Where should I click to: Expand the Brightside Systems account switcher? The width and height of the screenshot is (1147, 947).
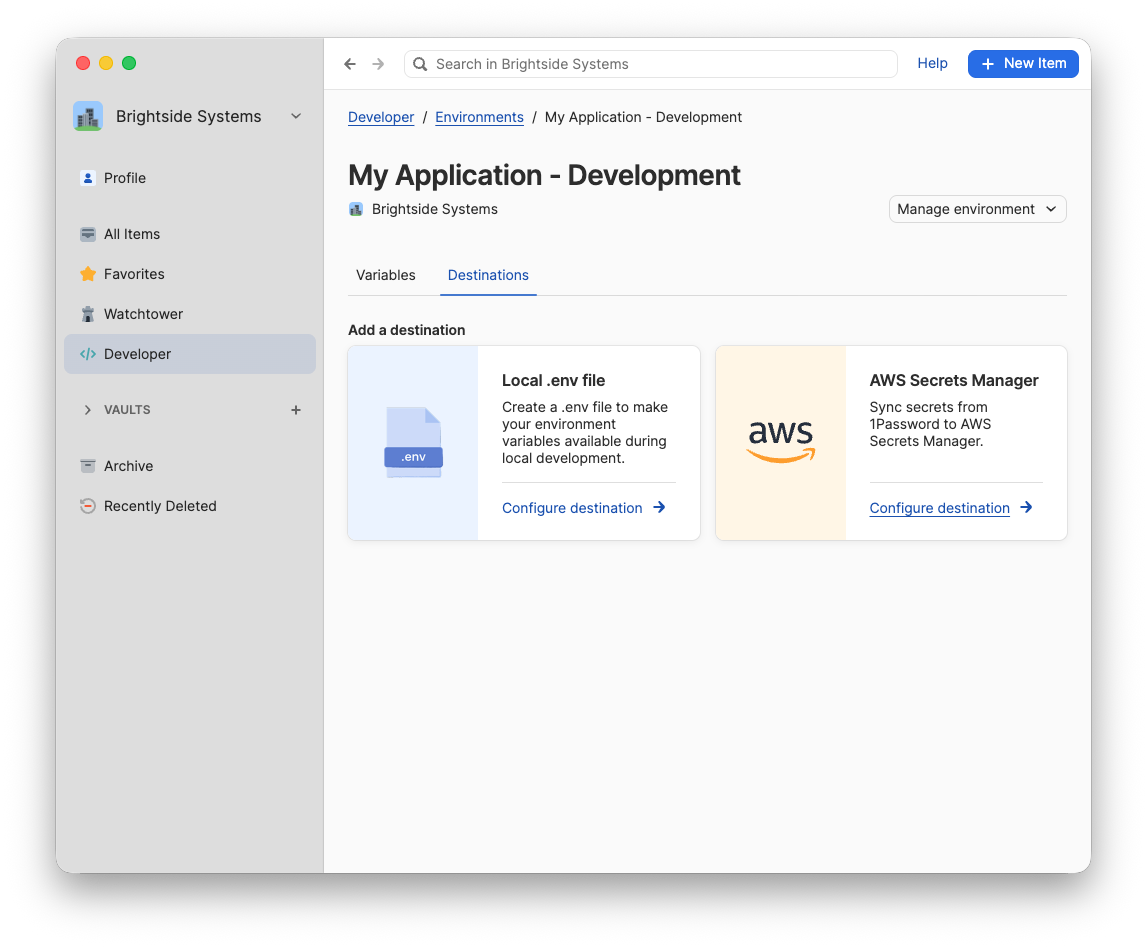[x=295, y=116]
